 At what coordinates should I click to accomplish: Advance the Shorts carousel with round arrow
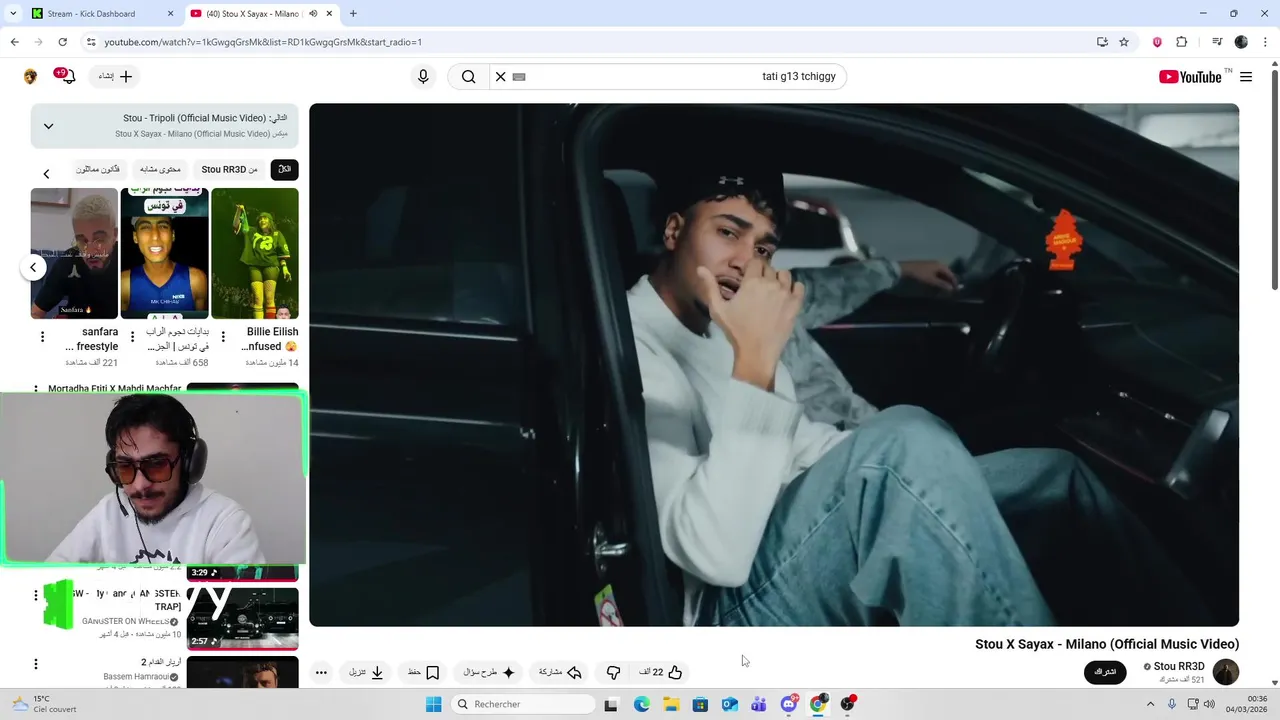tap(33, 267)
